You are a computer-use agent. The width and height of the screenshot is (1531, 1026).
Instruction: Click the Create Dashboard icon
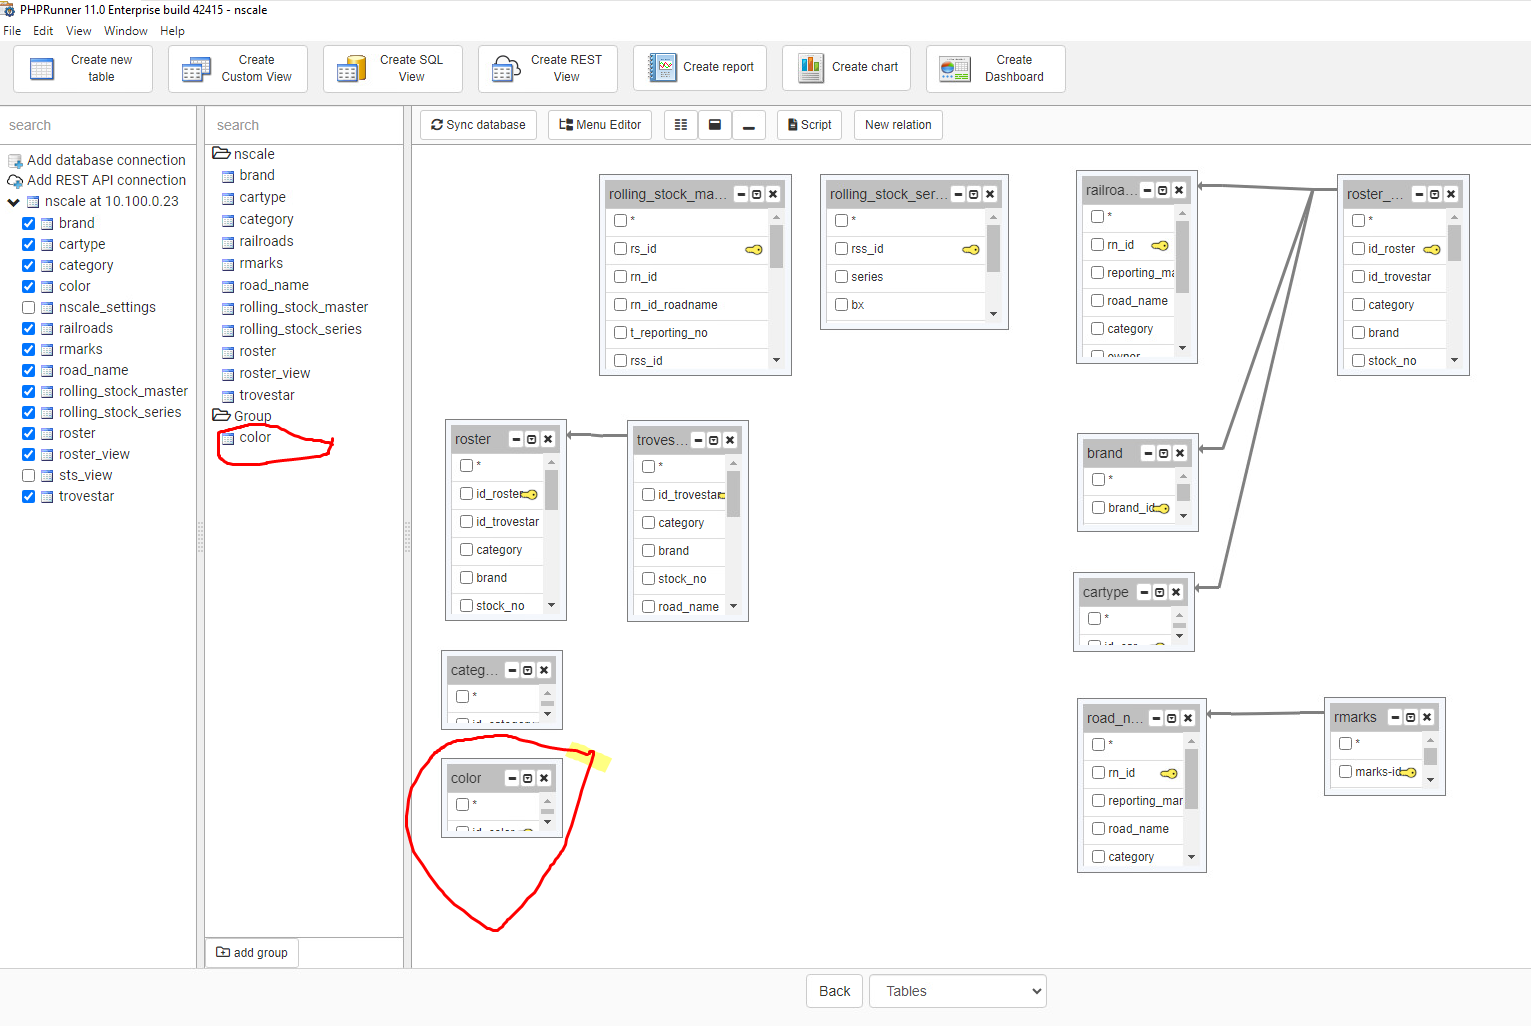[x=955, y=69]
